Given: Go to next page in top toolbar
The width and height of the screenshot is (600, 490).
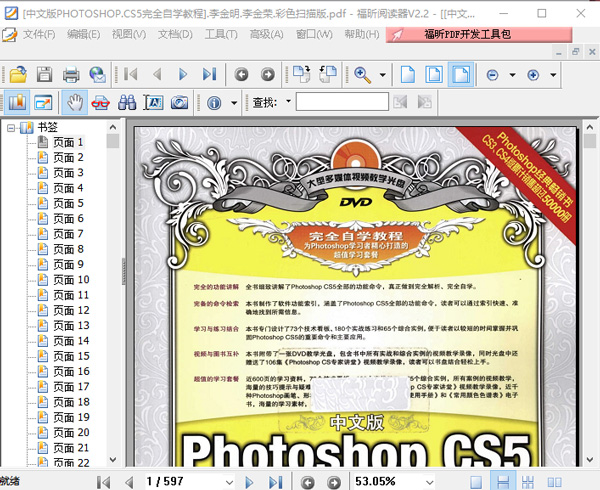Looking at the screenshot, I should (x=183, y=74).
